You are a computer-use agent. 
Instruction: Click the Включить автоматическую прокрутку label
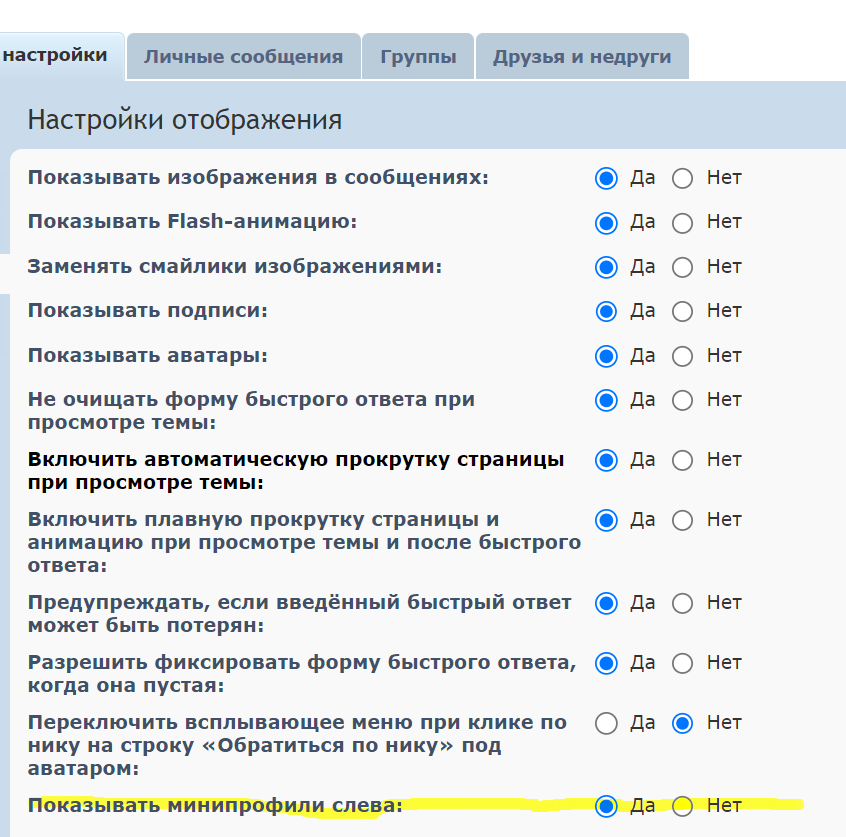(x=296, y=471)
